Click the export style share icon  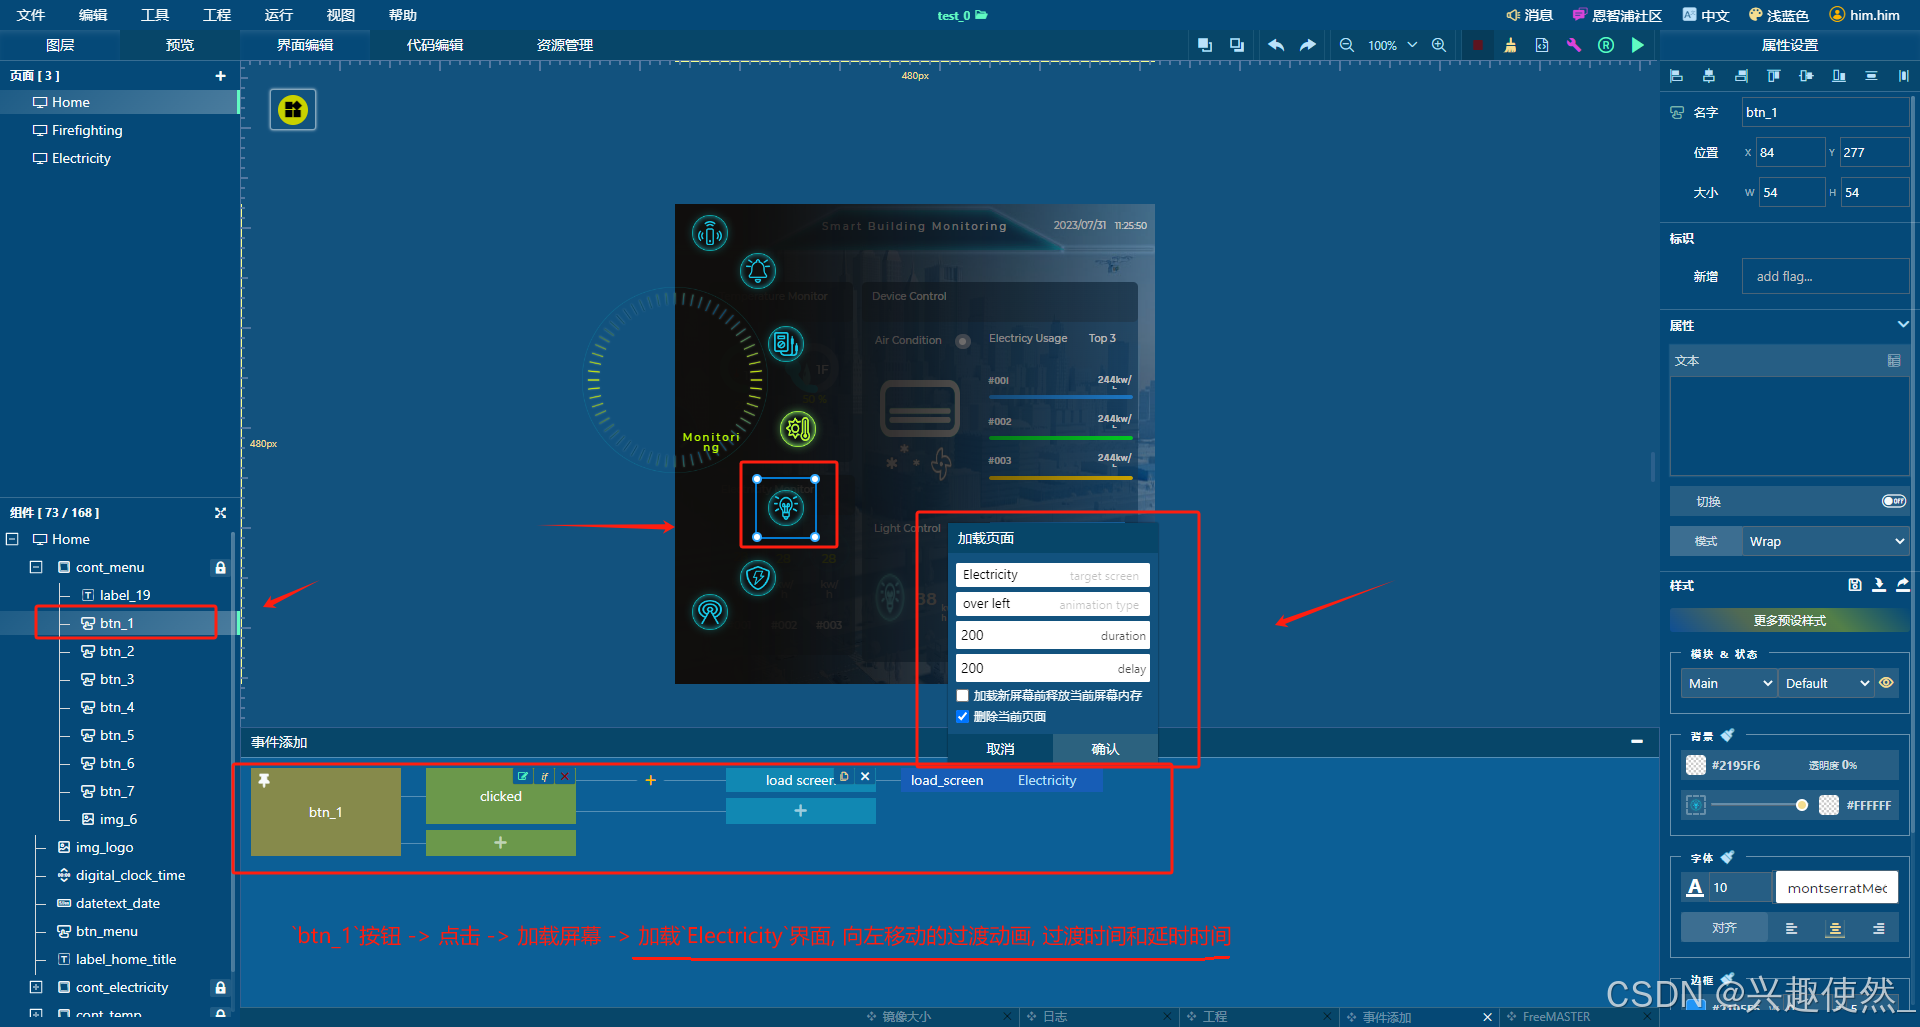1903,585
